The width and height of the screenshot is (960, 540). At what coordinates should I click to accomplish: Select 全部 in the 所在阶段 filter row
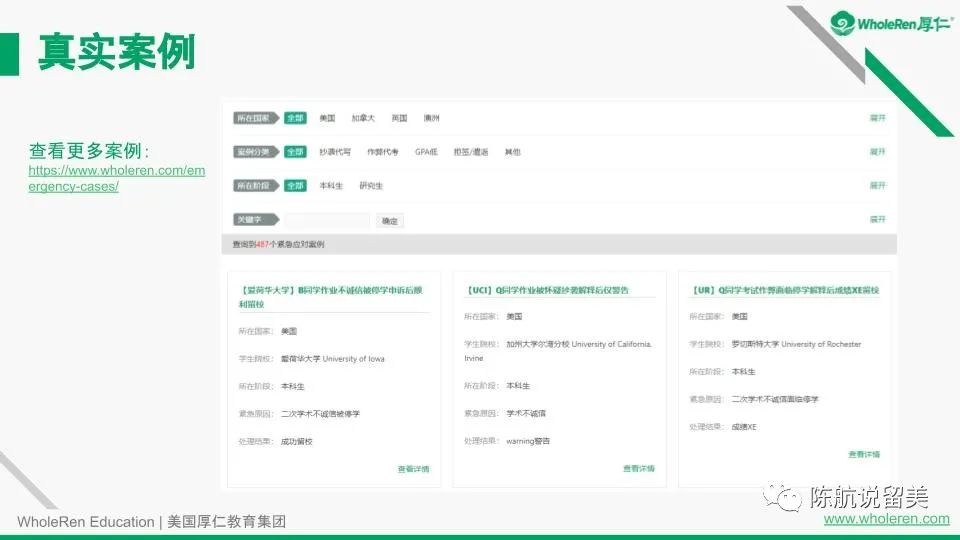[x=295, y=186]
